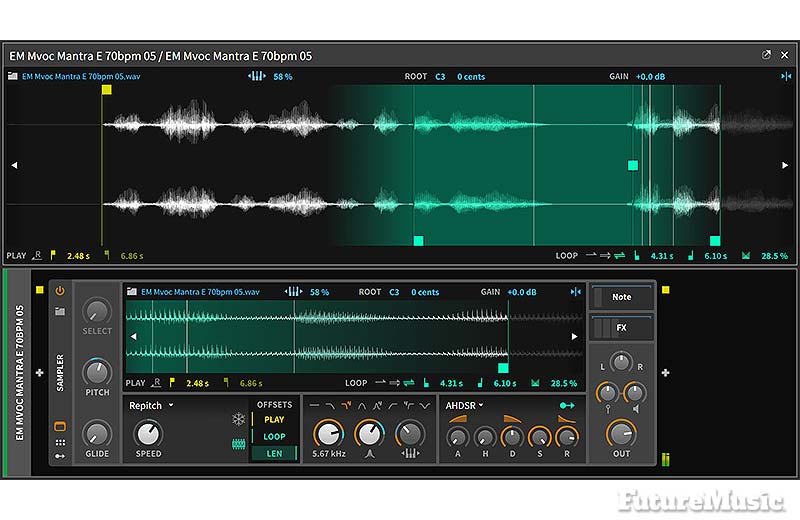Open the sample browser folder icon in Sampler sidebar
Screen dimensions: 800x520
click(x=60, y=311)
